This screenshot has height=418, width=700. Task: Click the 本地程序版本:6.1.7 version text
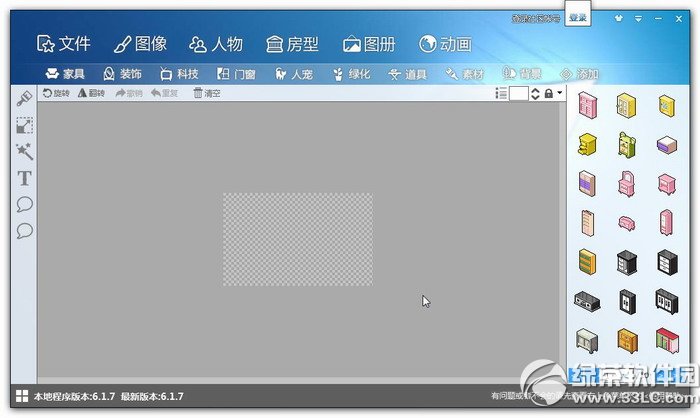[x=75, y=396]
